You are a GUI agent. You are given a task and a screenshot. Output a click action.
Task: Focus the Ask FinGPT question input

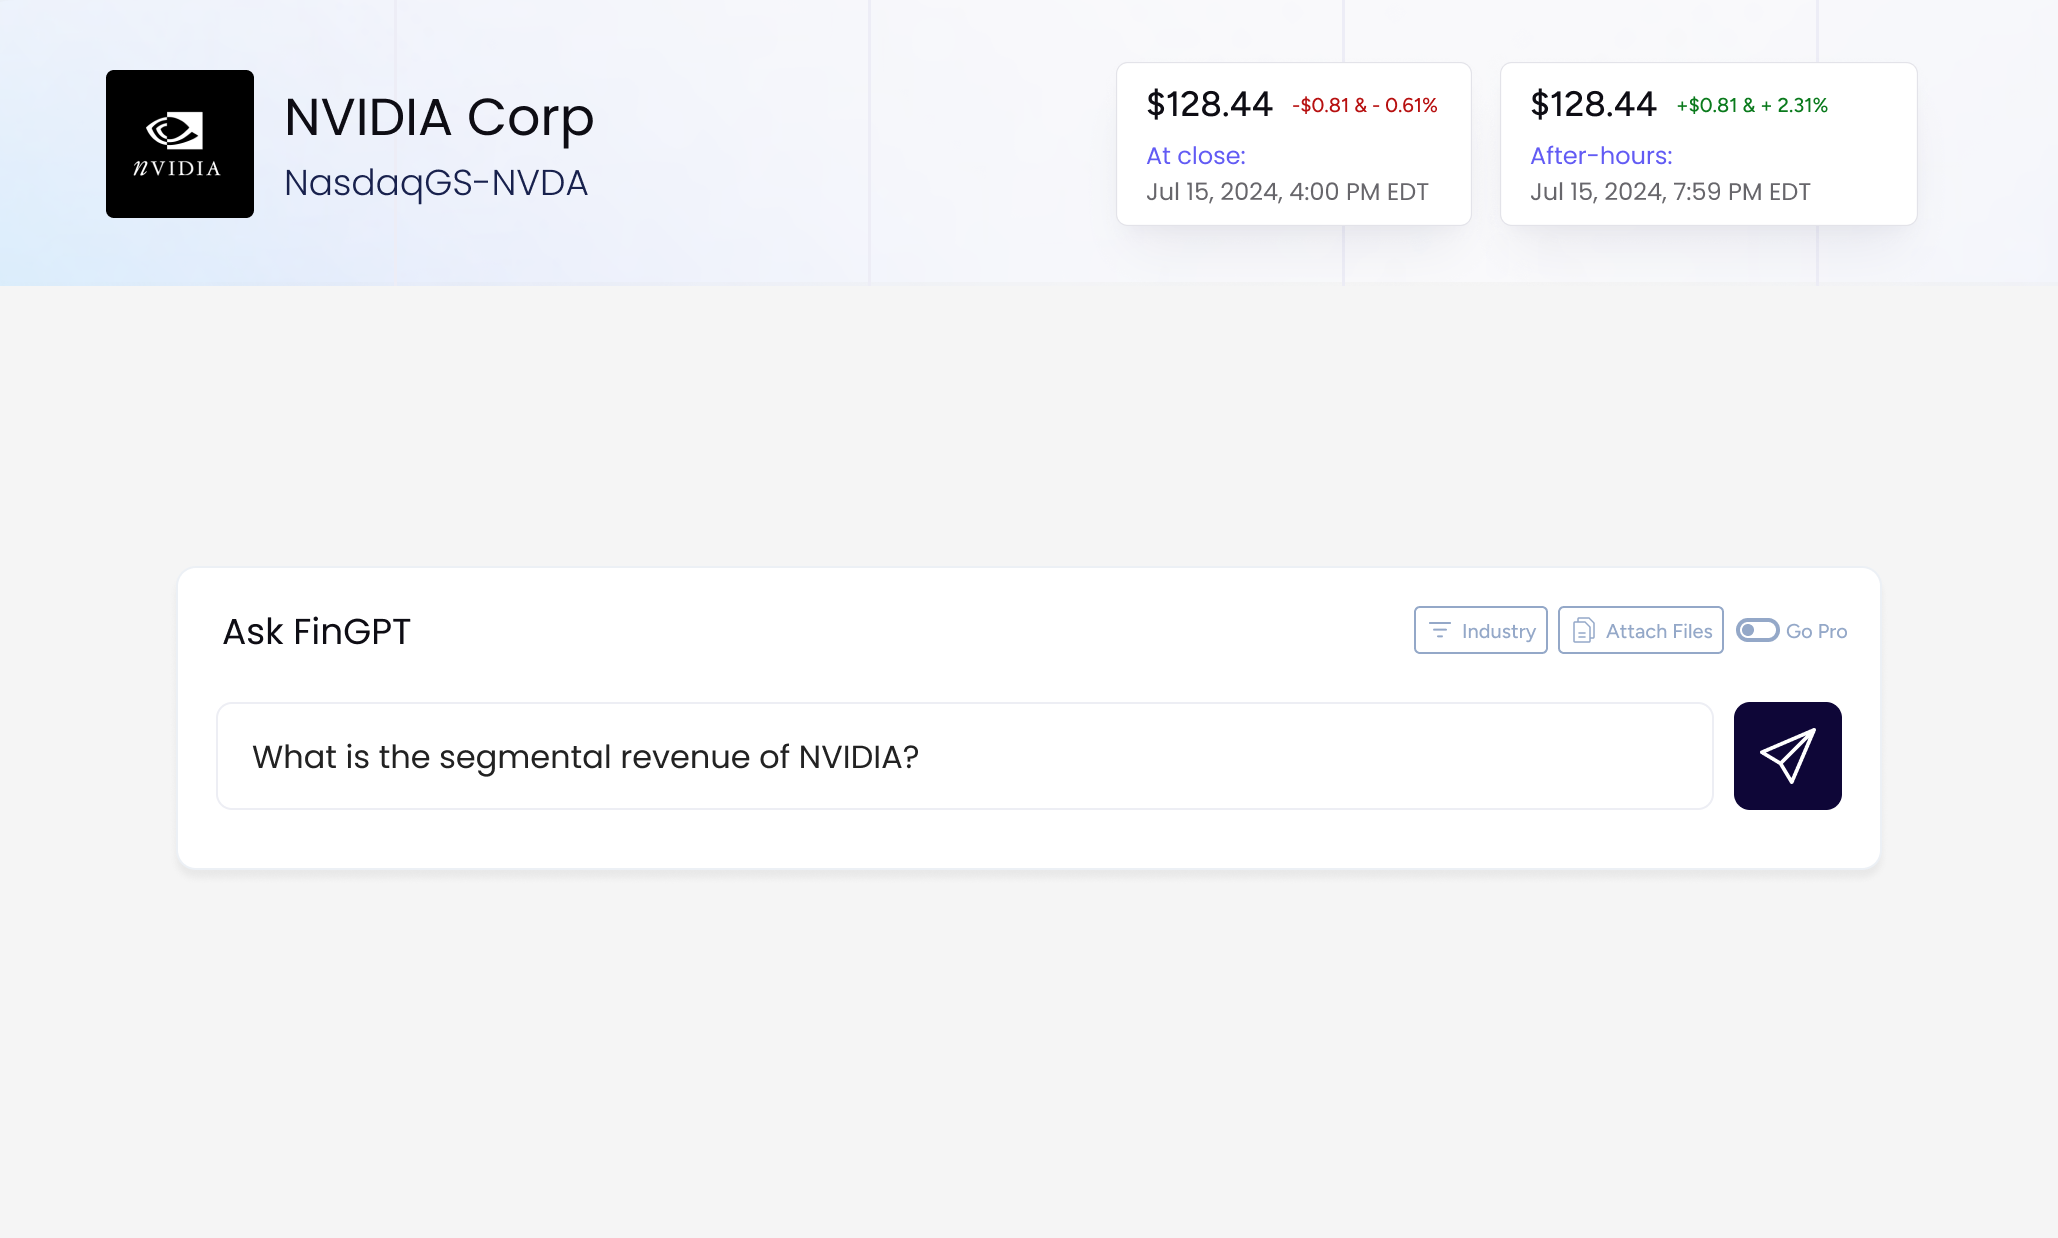(x=965, y=756)
